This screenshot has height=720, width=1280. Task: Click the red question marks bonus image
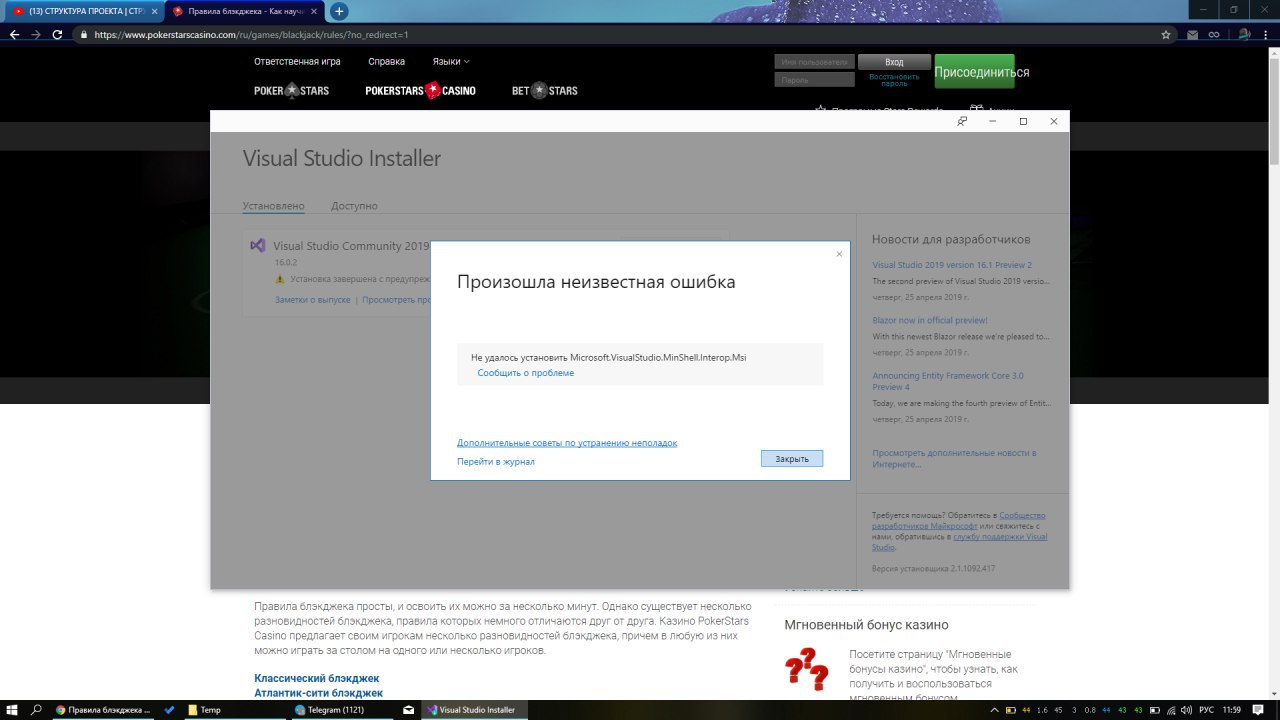[x=806, y=669]
